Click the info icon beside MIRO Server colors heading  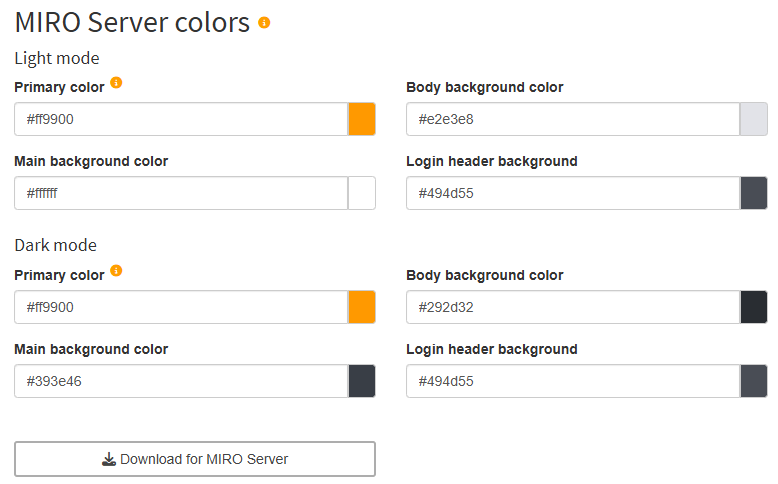264,22
